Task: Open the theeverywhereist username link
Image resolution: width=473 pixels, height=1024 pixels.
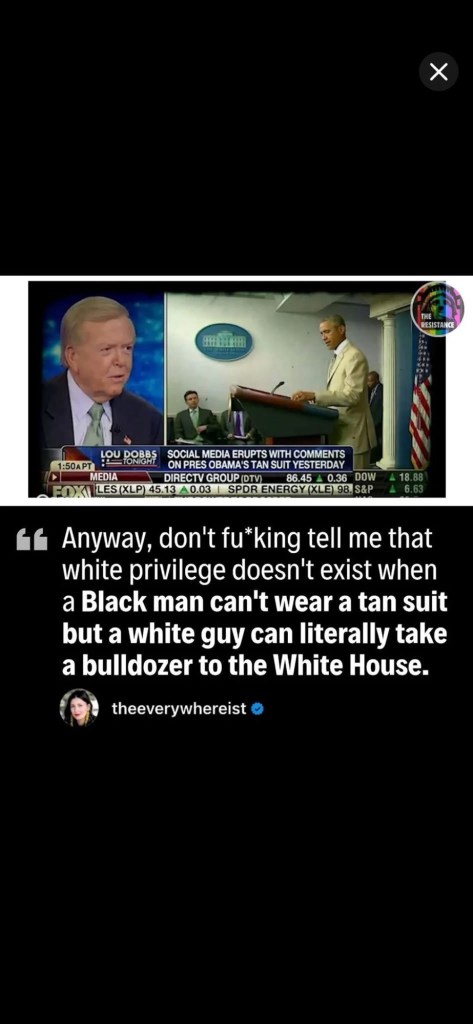Action: pos(178,709)
